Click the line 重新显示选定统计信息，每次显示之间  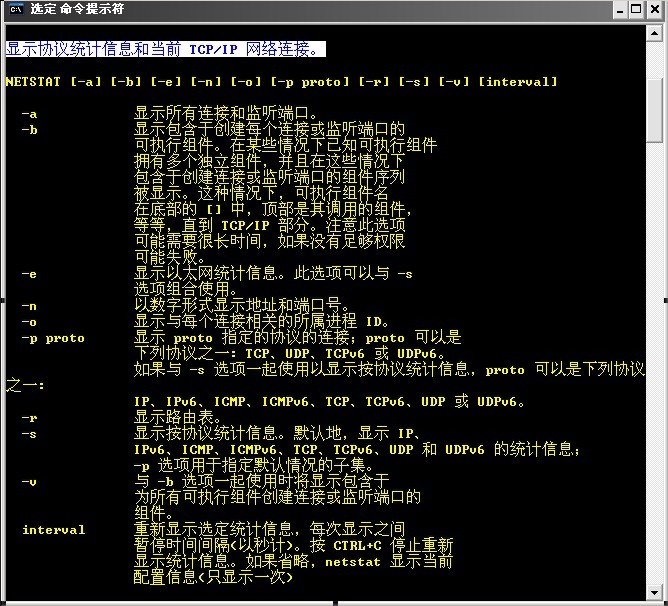tap(269, 529)
